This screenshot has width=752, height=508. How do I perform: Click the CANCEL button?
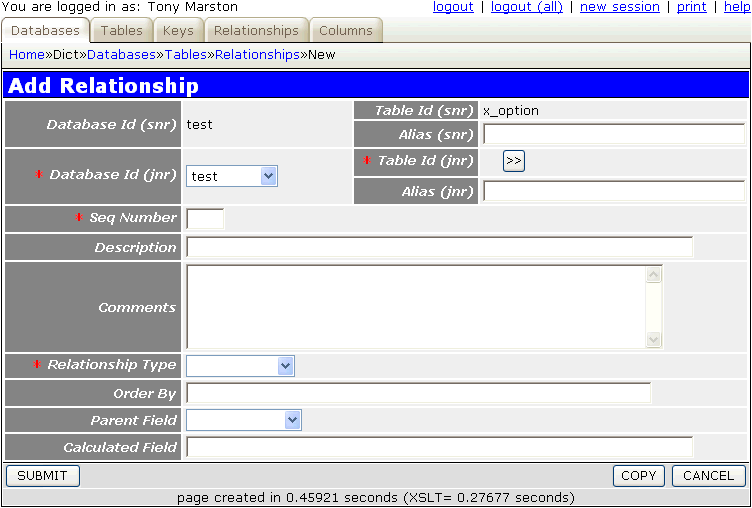708,476
